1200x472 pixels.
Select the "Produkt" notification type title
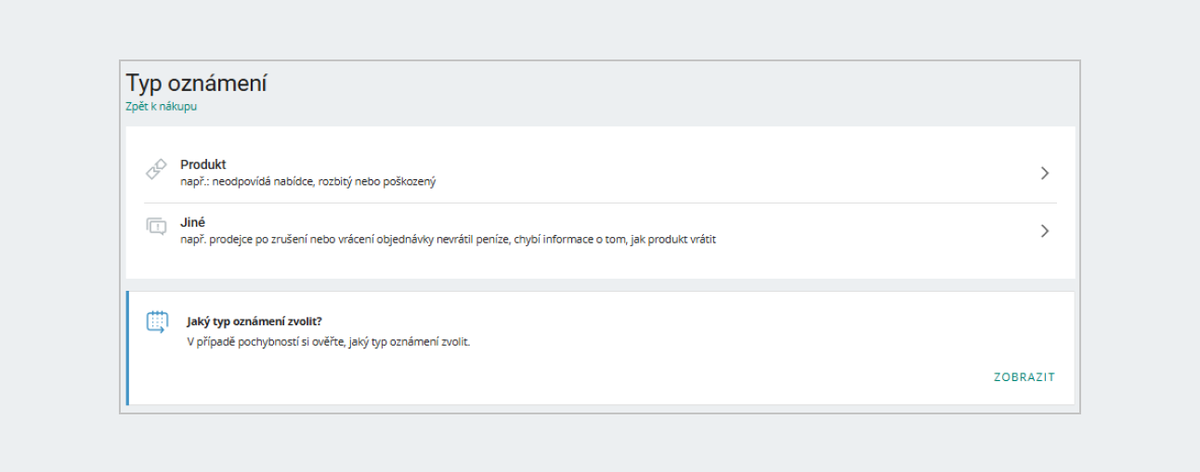point(203,164)
